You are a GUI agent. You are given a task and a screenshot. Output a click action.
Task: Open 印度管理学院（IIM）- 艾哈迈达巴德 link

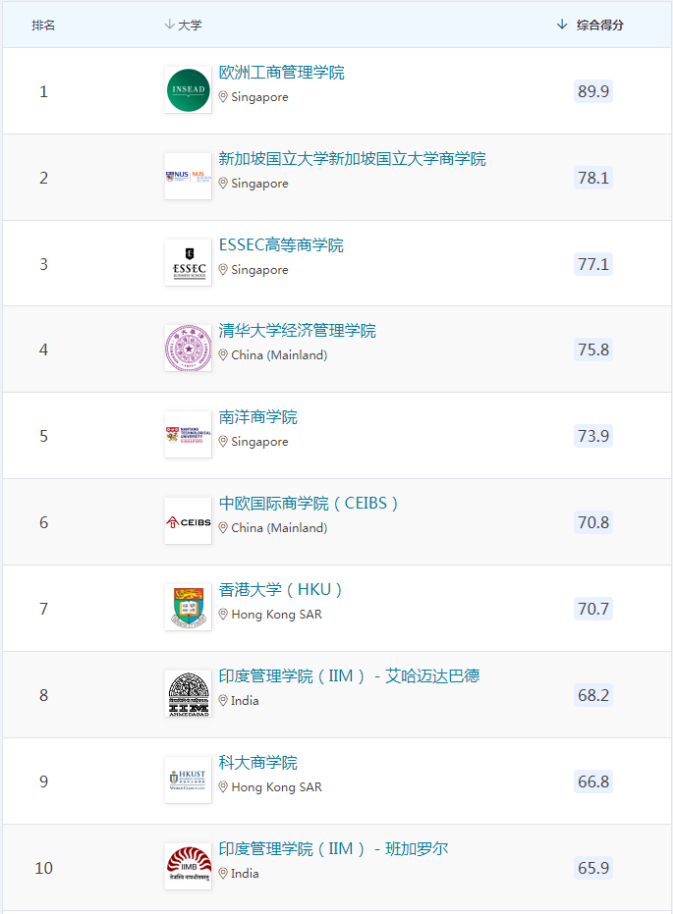(x=349, y=676)
